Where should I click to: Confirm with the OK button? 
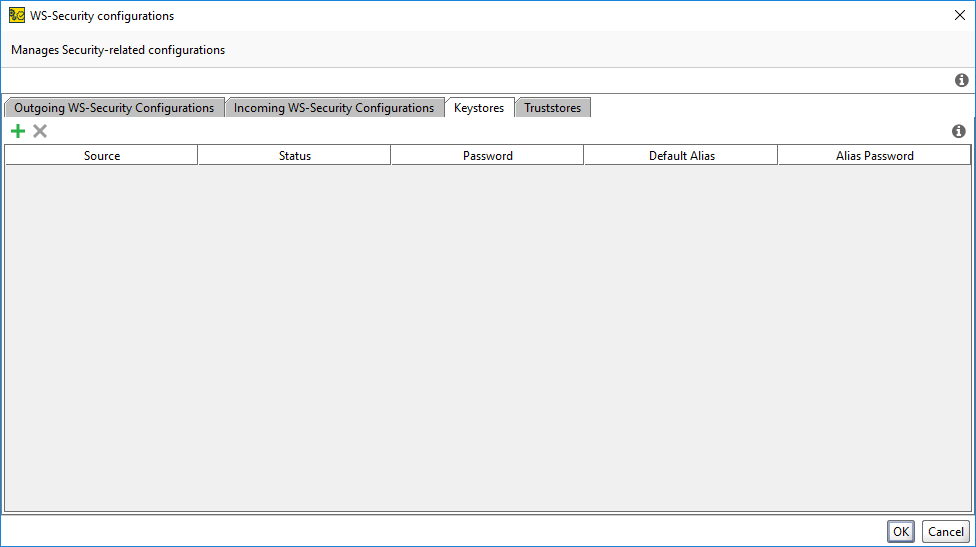click(901, 532)
